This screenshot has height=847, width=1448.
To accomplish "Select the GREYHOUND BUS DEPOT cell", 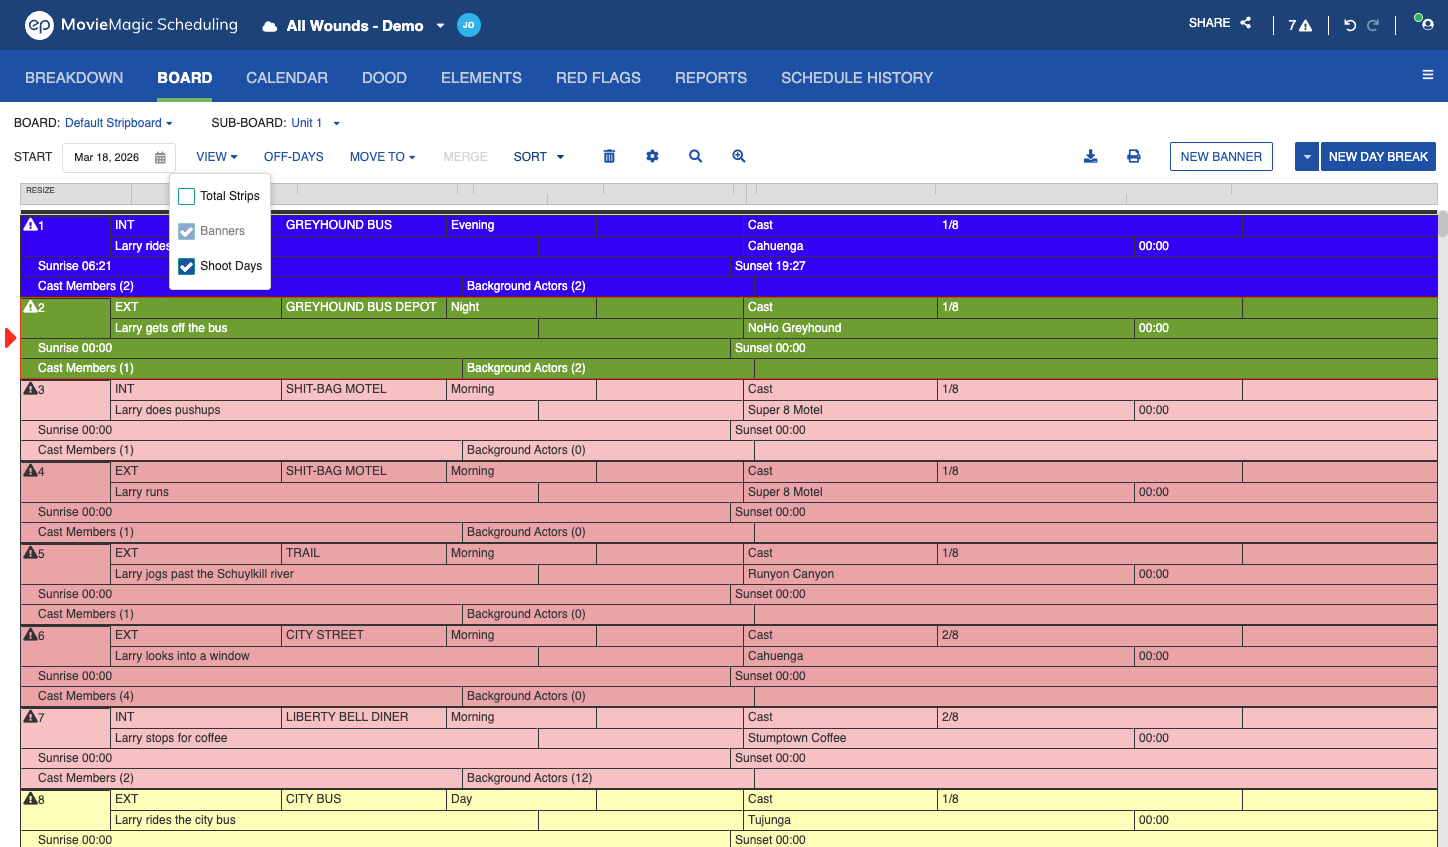I will coord(363,307).
